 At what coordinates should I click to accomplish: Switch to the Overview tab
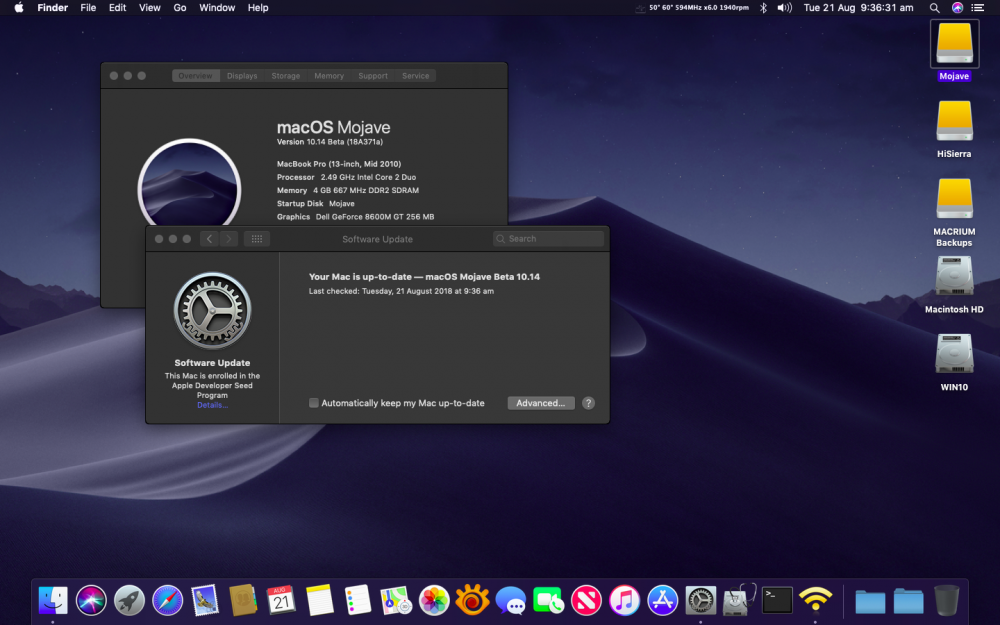(x=195, y=76)
